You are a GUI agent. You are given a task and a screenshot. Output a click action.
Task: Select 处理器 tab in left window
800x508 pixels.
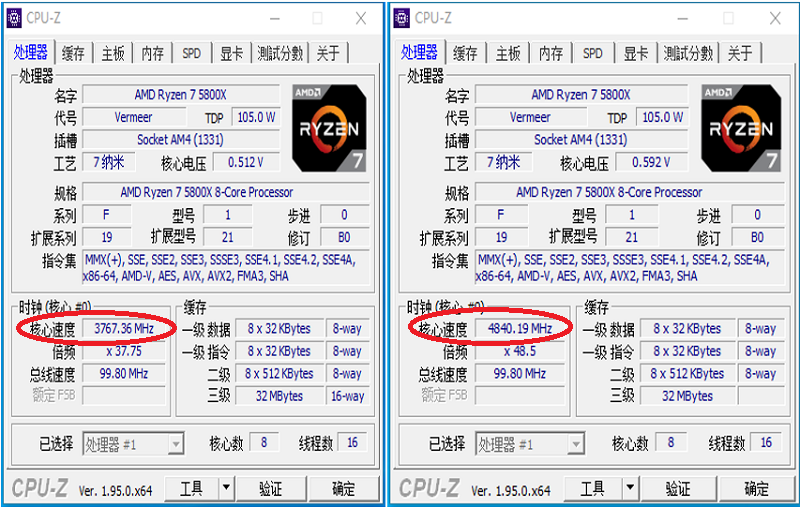tap(31, 52)
